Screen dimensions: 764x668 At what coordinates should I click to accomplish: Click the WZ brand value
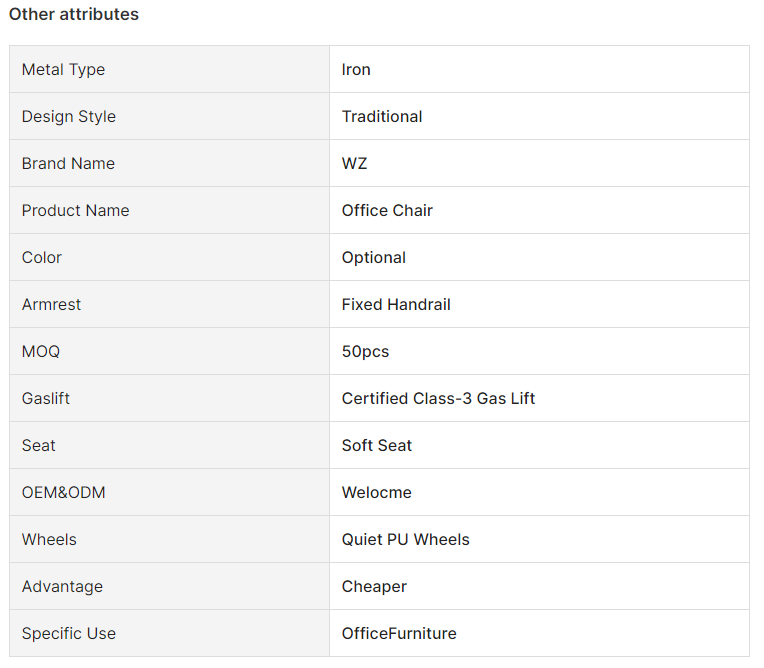(354, 163)
